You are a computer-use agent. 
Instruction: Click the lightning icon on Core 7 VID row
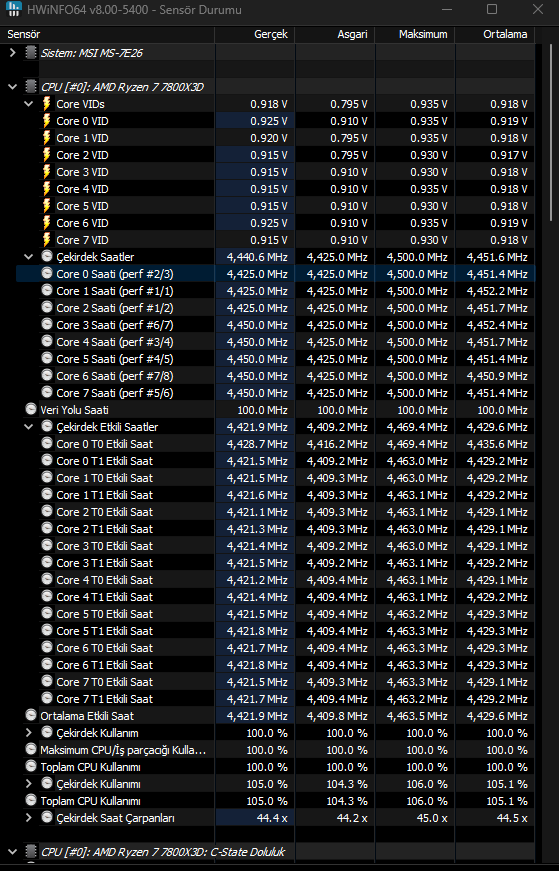point(47,239)
